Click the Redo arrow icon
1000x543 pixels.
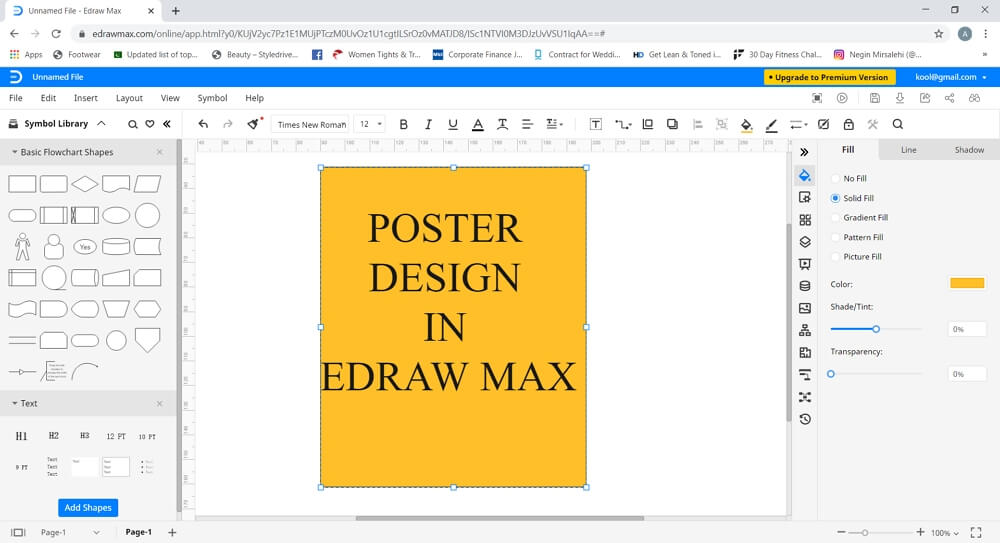(x=228, y=124)
